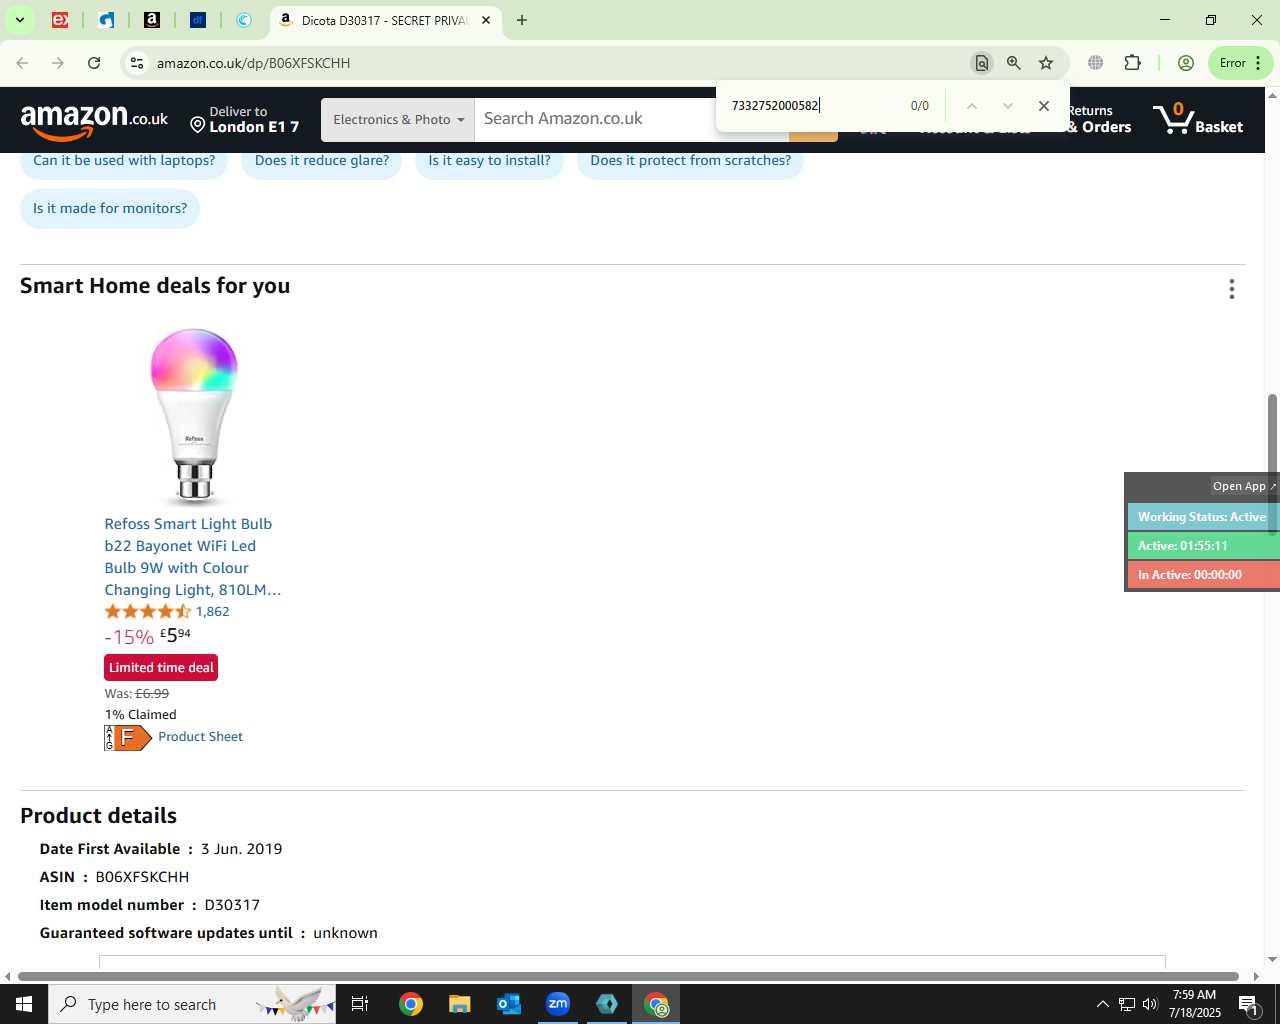The width and height of the screenshot is (1280, 1024).
Task: Close the find-in-page bar
Action: pos(1044,106)
